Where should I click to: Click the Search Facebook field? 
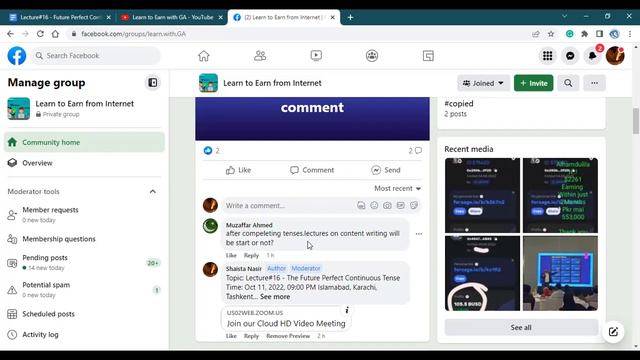(96, 56)
